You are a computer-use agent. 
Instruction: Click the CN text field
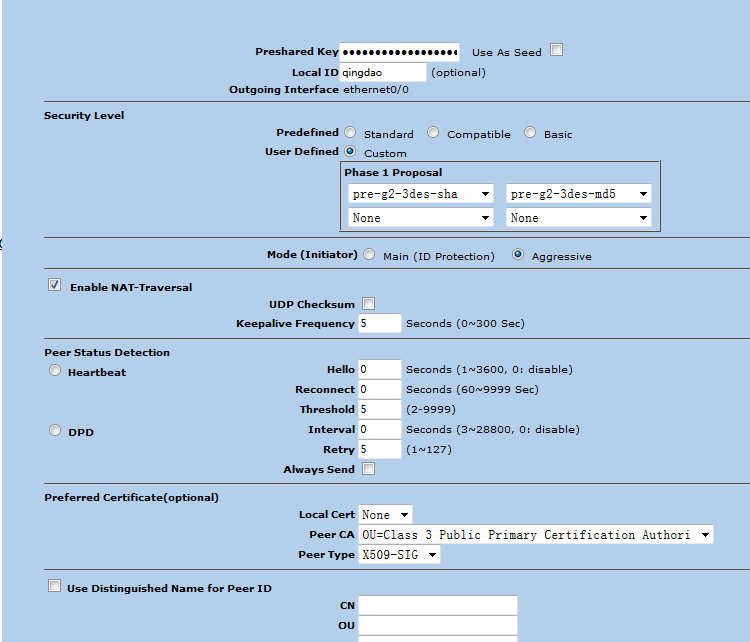pyautogui.click(x=438, y=605)
